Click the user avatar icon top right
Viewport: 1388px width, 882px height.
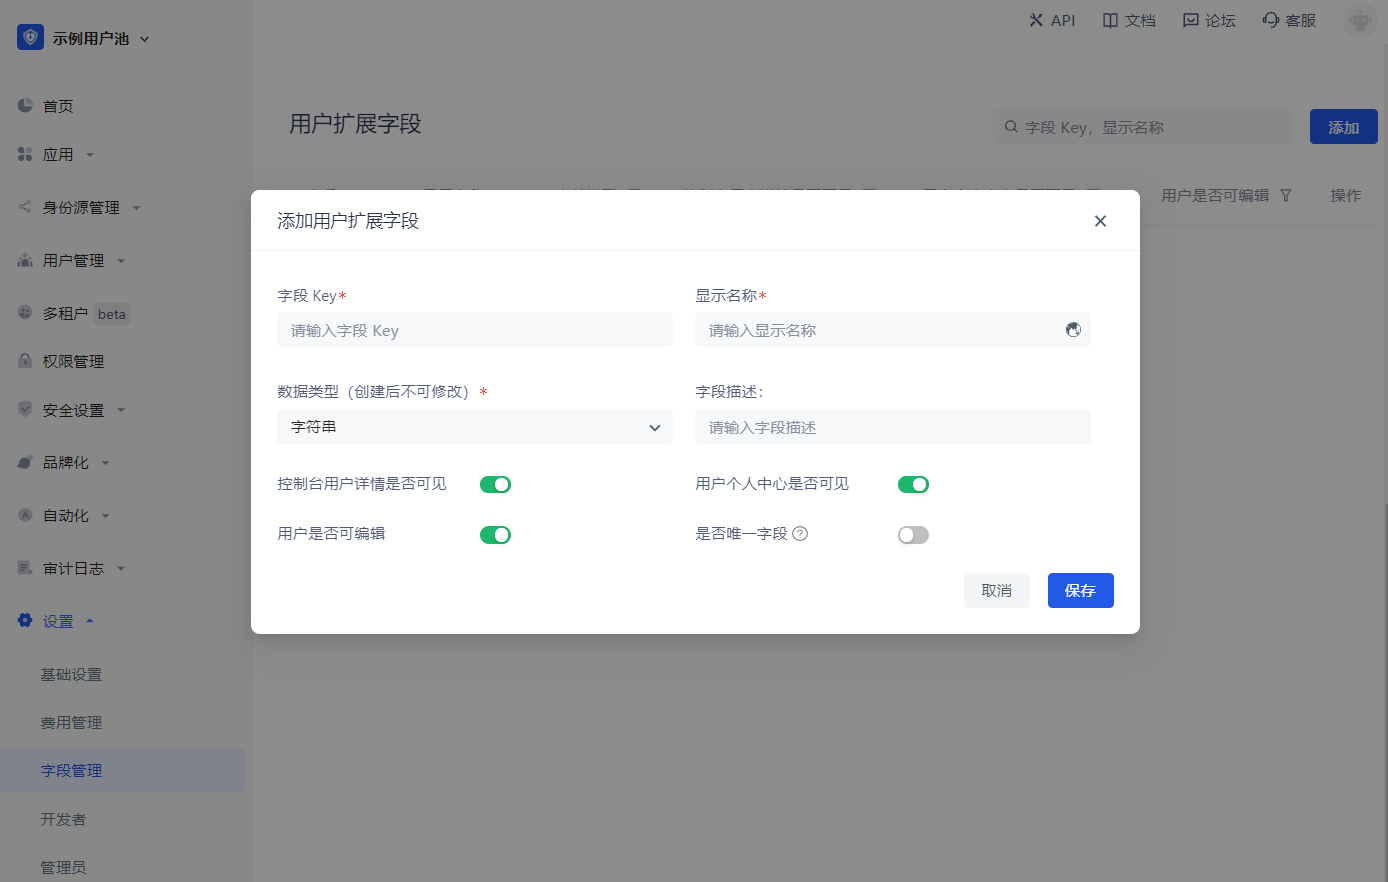click(x=1359, y=20)
